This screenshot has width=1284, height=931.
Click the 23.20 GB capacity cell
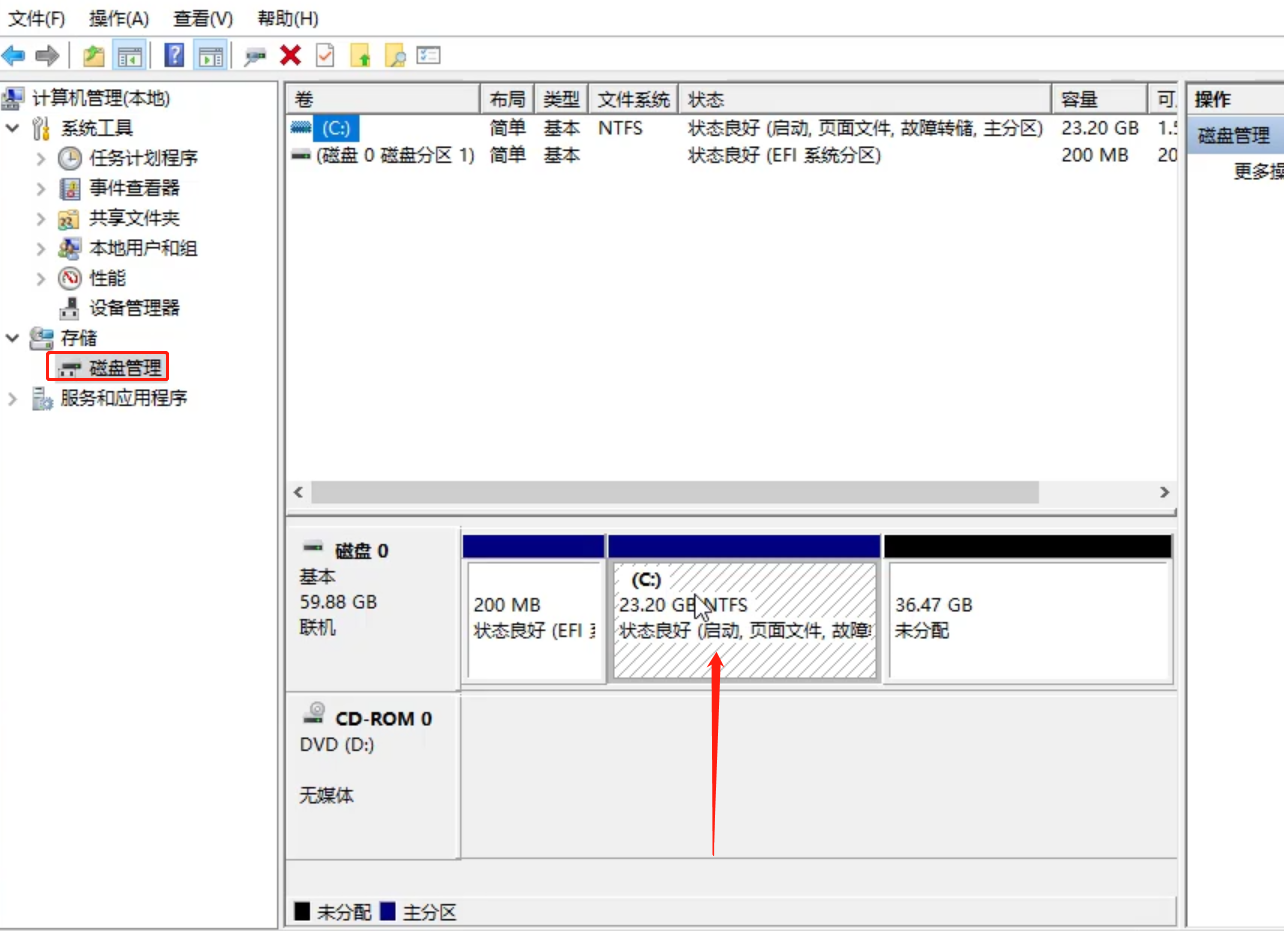[1100, 128]
